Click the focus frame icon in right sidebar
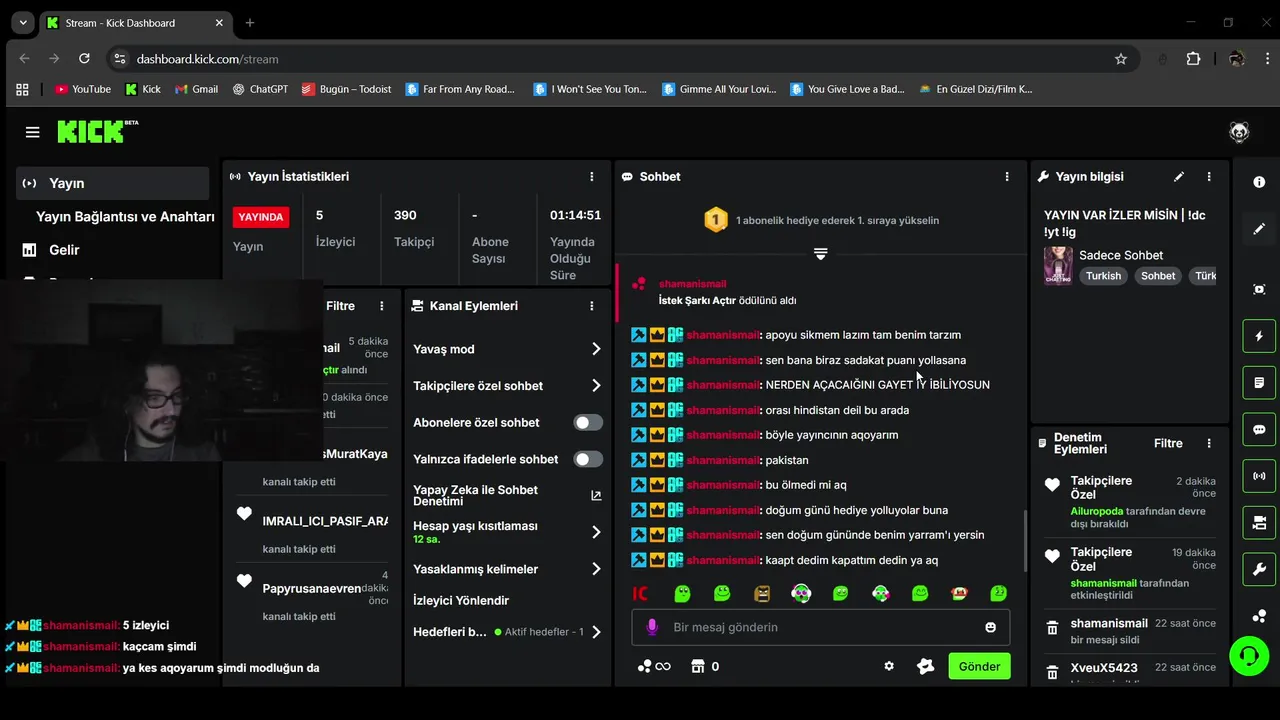The image size is (1280, 720). [x=1259, y=289]
